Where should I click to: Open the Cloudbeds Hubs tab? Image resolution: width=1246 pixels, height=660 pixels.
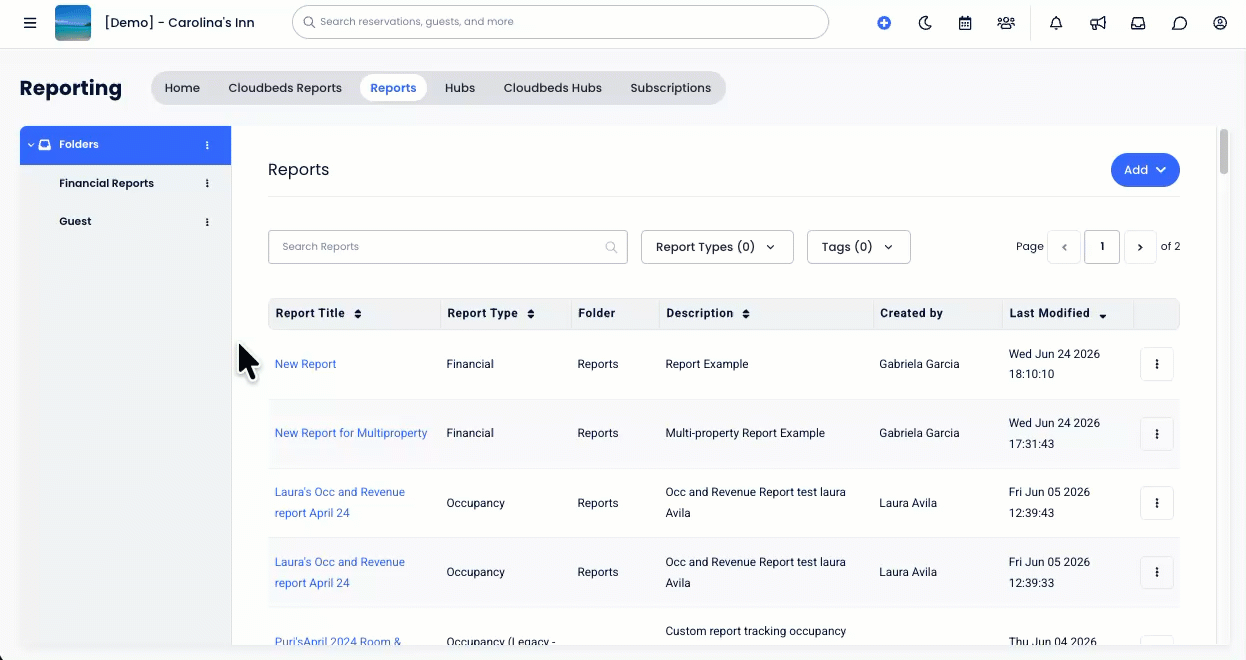pyautogui.click(x=553, y=88)
